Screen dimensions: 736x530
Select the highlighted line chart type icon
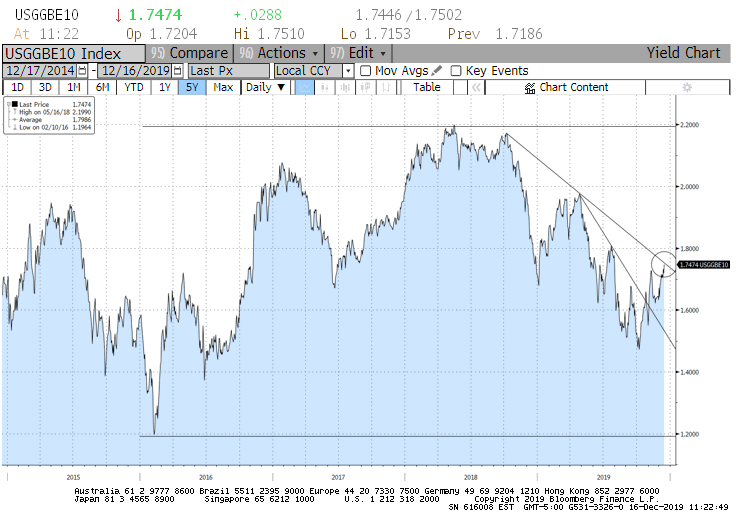click(305, 87)
